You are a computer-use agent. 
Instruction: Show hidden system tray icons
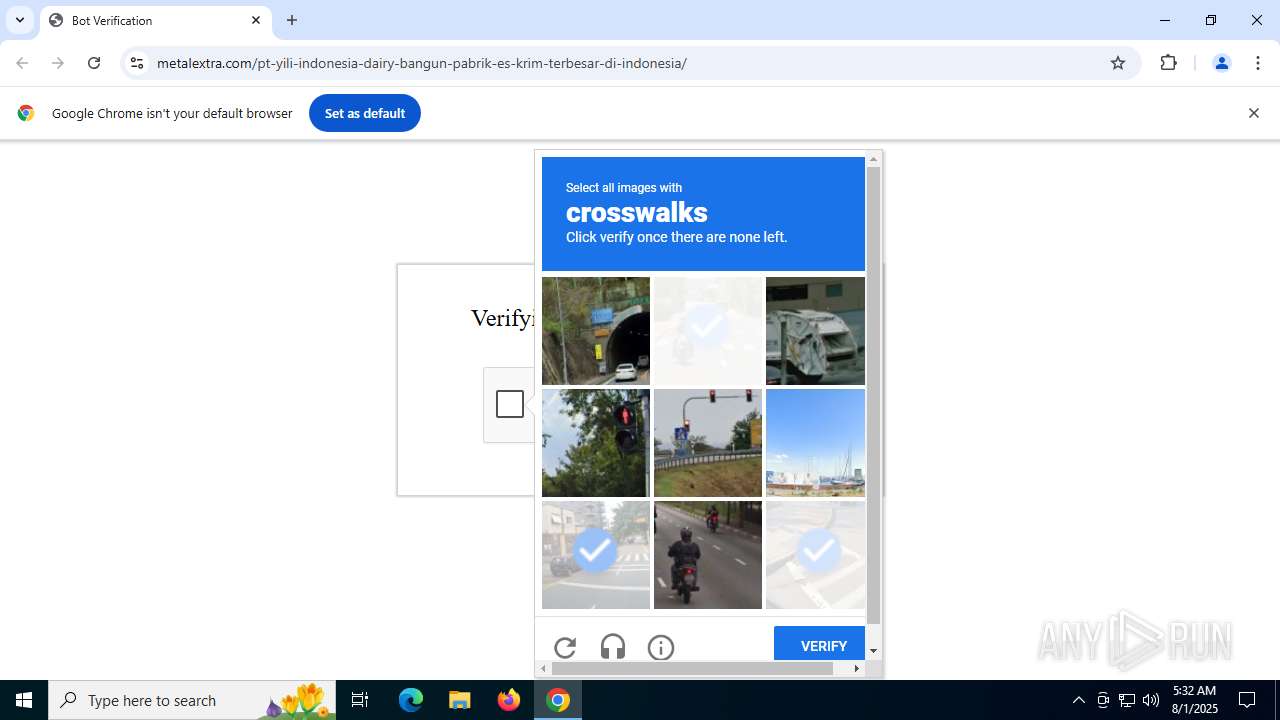tap(1078, 700)
